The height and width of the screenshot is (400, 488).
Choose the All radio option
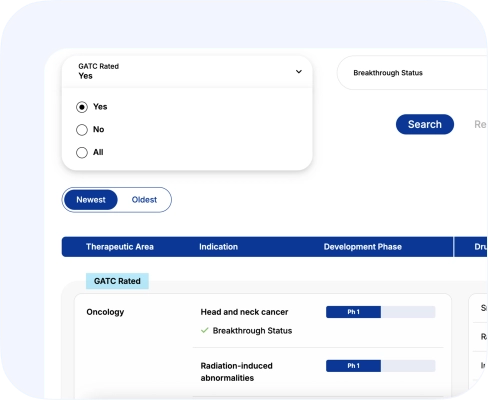82,153
